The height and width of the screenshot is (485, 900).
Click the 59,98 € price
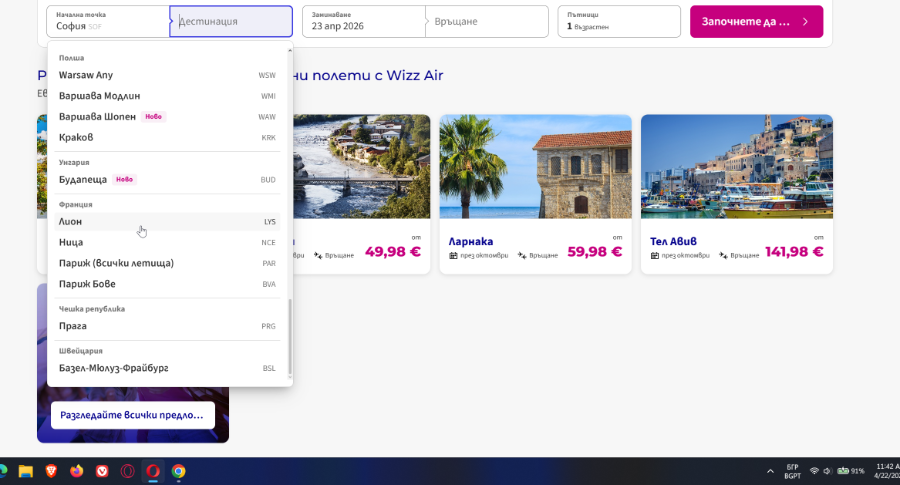(x=595, y=252)
